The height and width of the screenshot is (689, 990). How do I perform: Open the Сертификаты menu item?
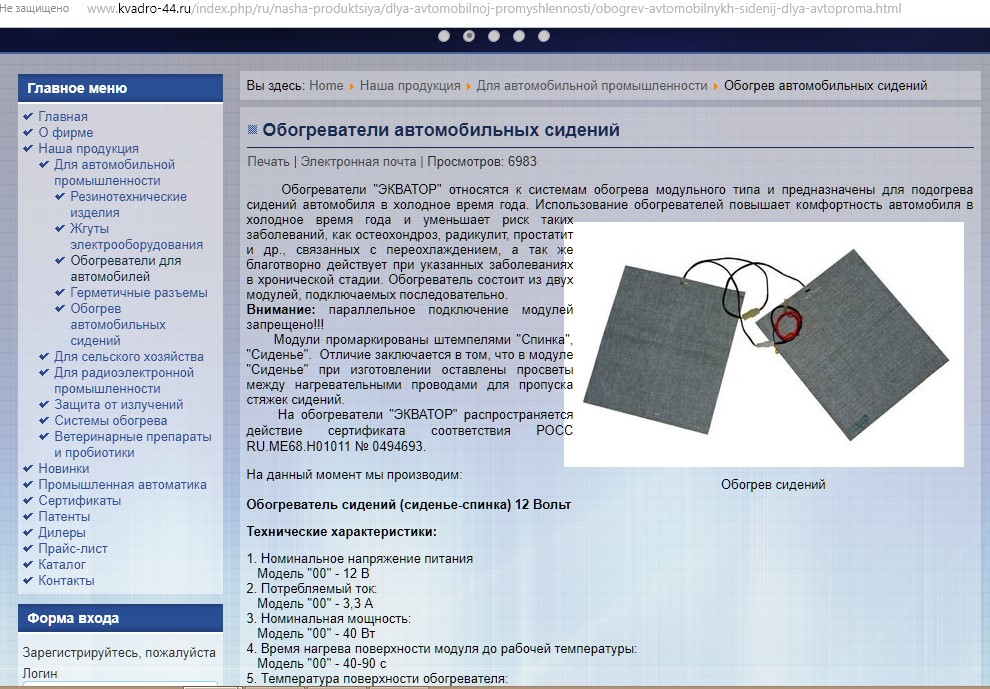click(x=80, y=500)
